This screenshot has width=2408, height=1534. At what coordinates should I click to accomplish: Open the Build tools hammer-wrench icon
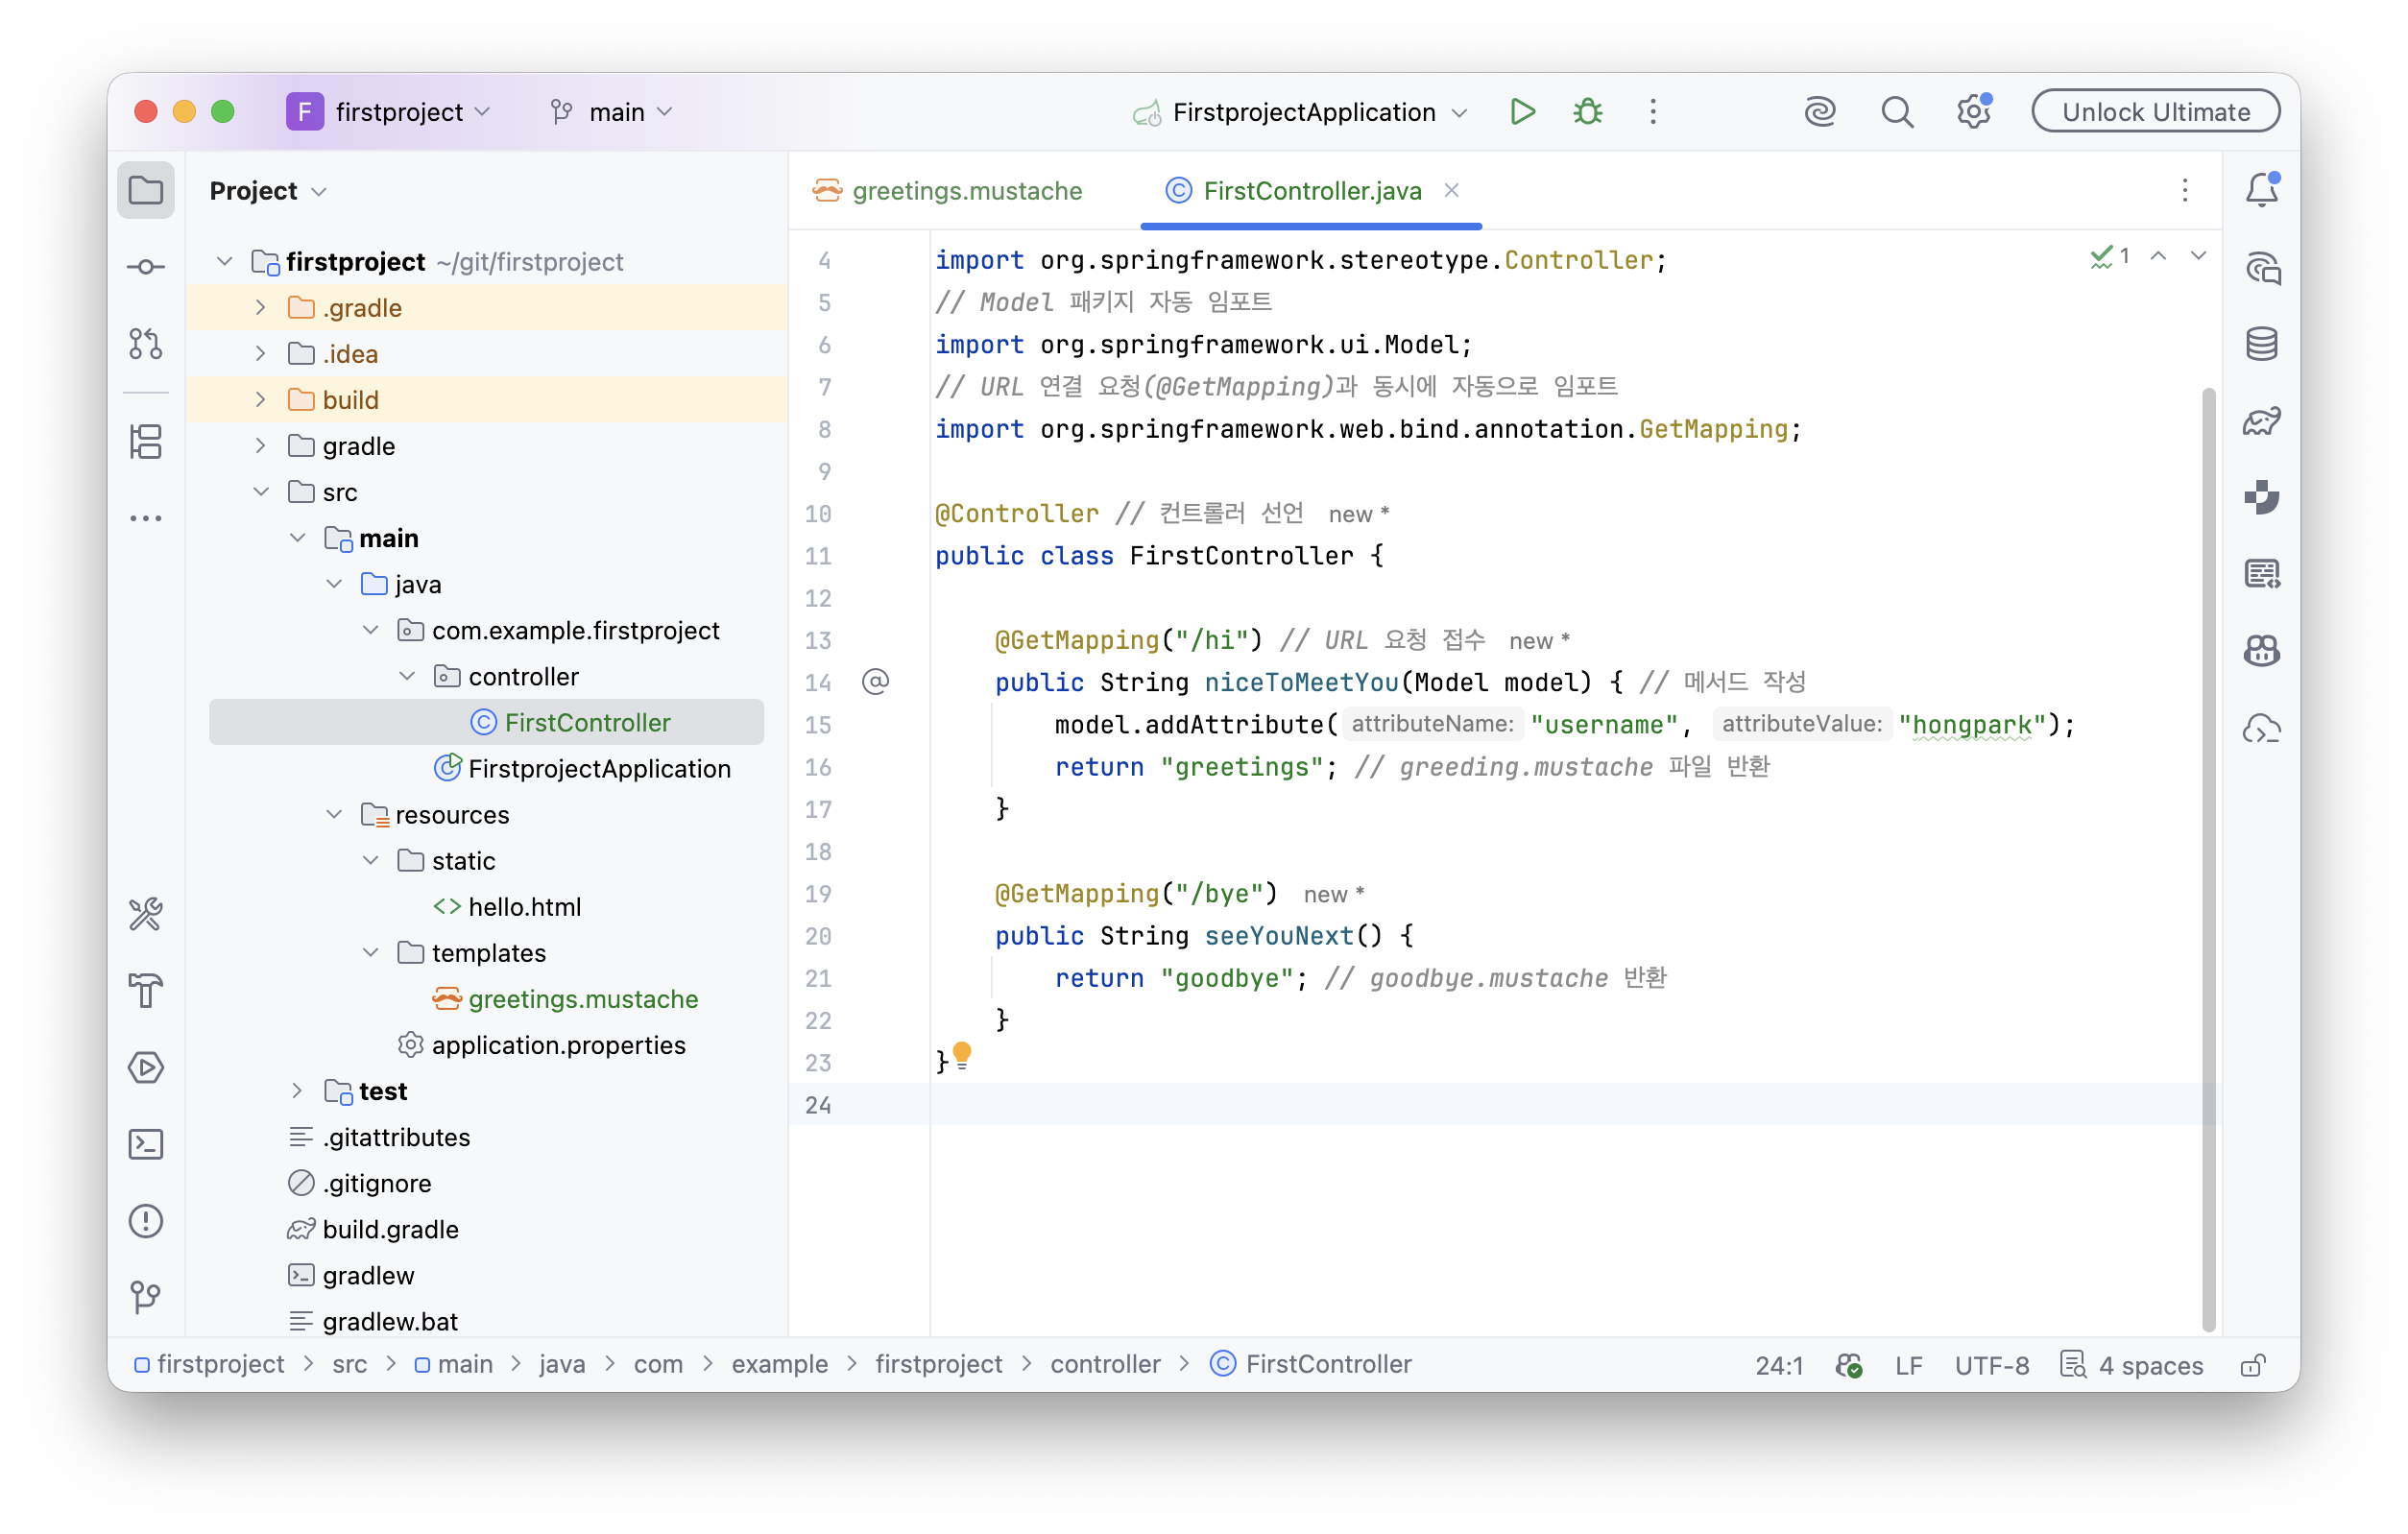click(146, 914)
